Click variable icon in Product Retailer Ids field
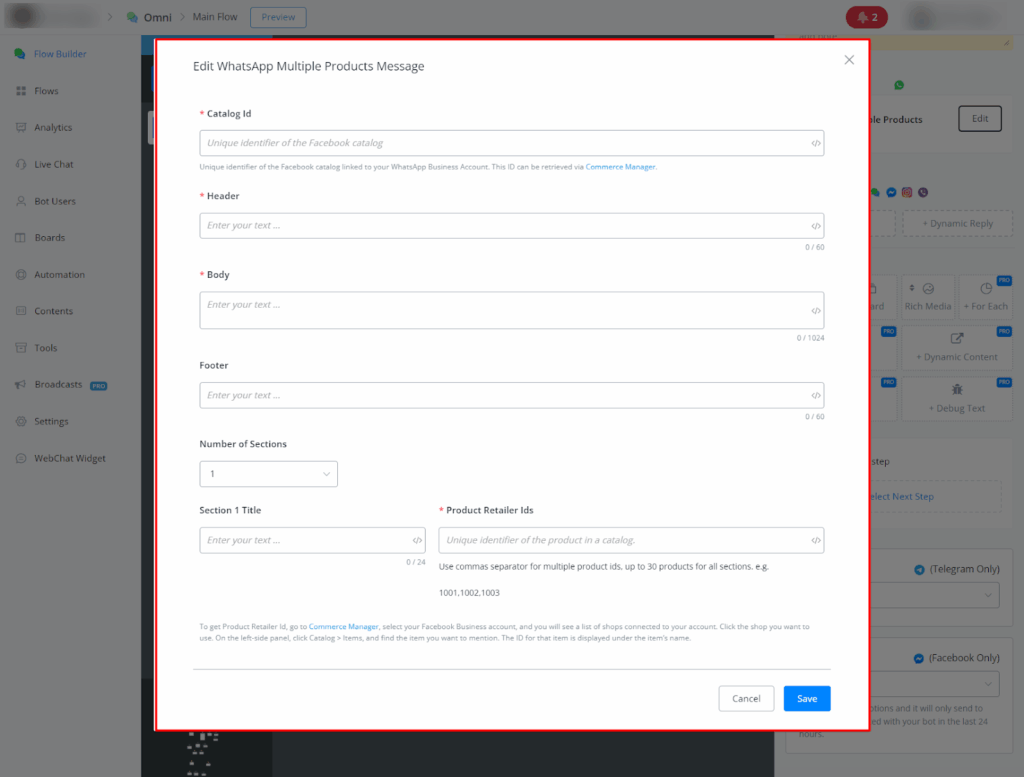The height and width of the screenshot is (777, 1024). [x=816, y=541]
